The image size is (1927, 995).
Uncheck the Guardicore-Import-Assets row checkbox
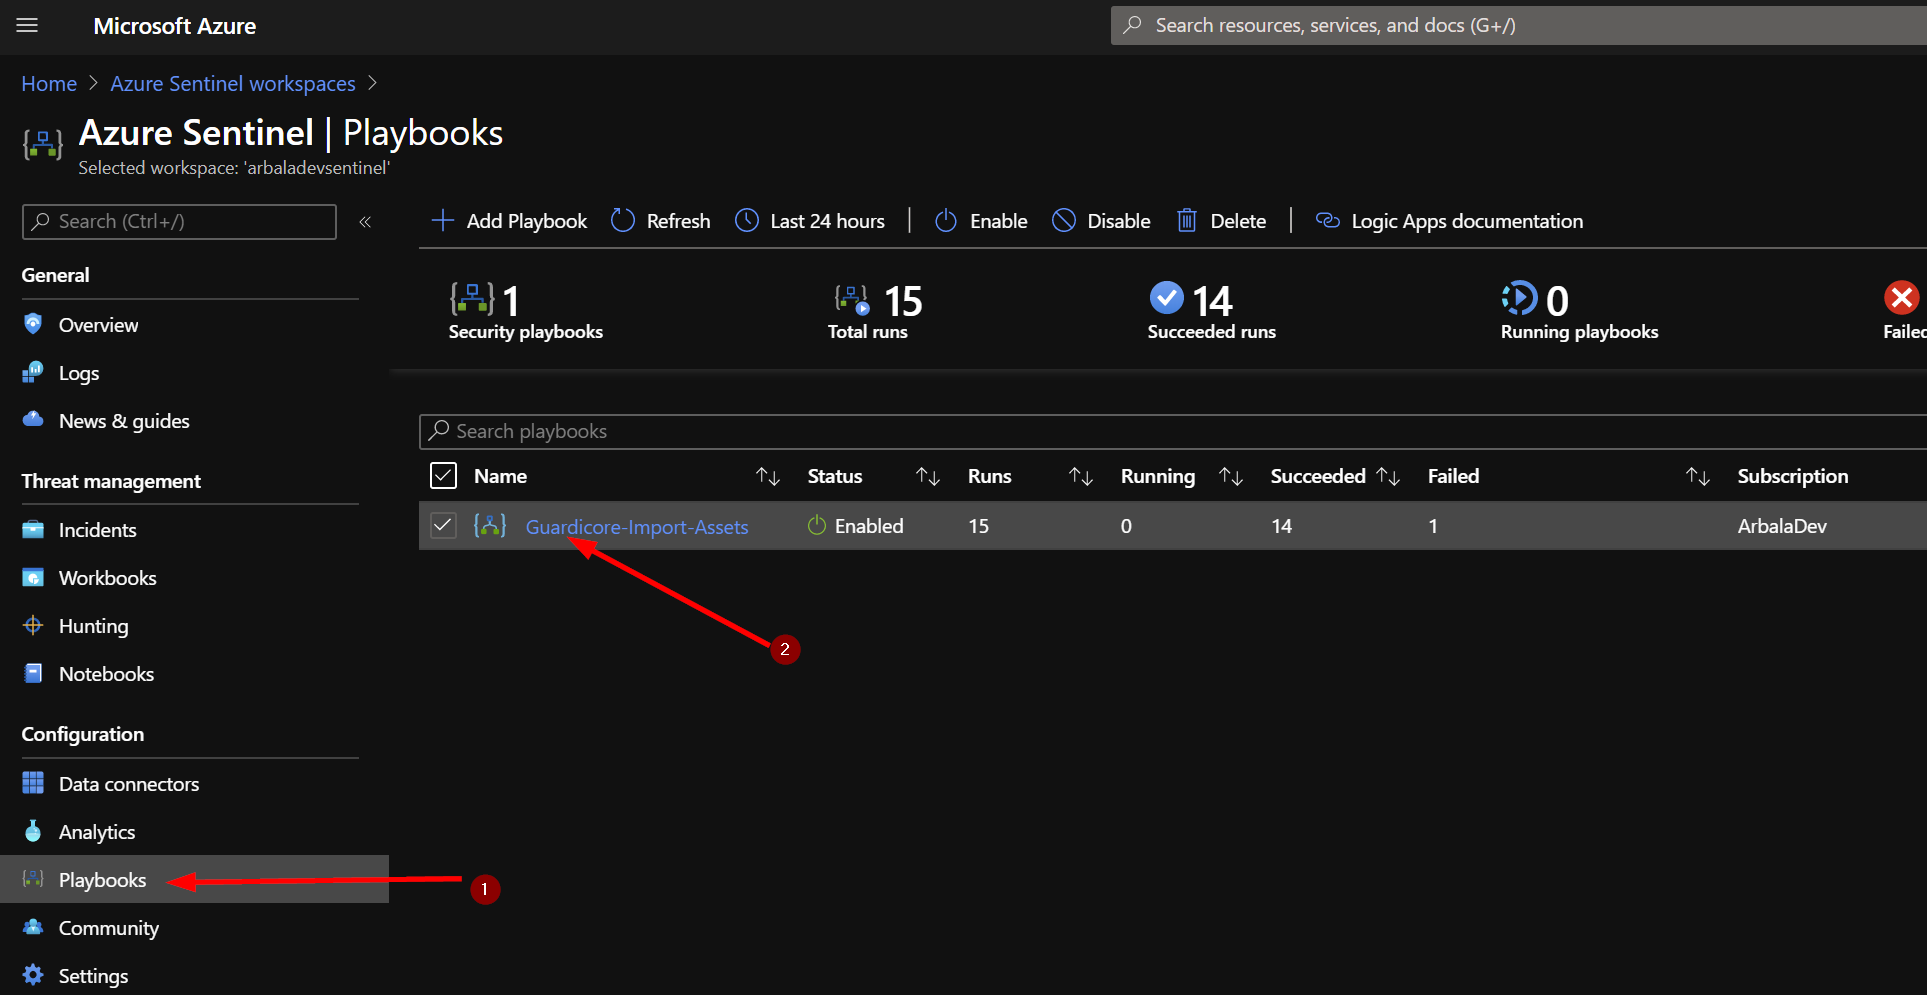(x=443, y=525)
